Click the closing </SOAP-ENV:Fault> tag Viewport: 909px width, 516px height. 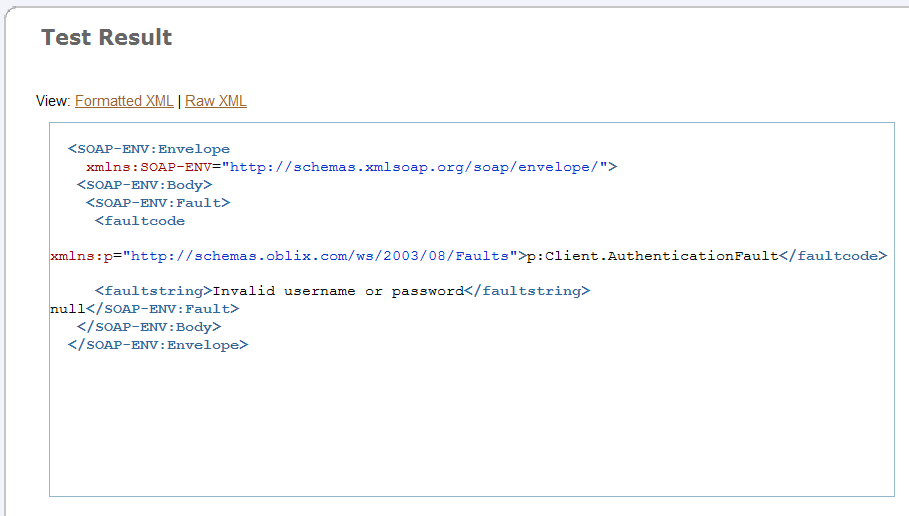point(162,309)
